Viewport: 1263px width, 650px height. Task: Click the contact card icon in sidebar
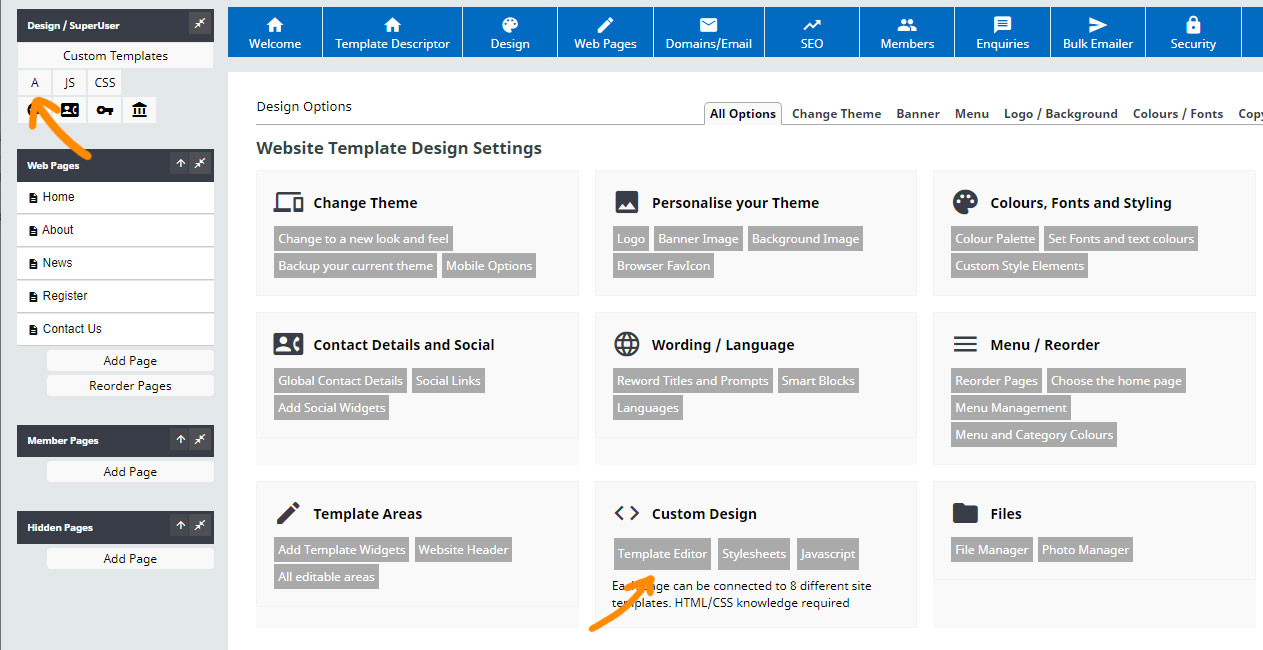click(x=70, y=110)
